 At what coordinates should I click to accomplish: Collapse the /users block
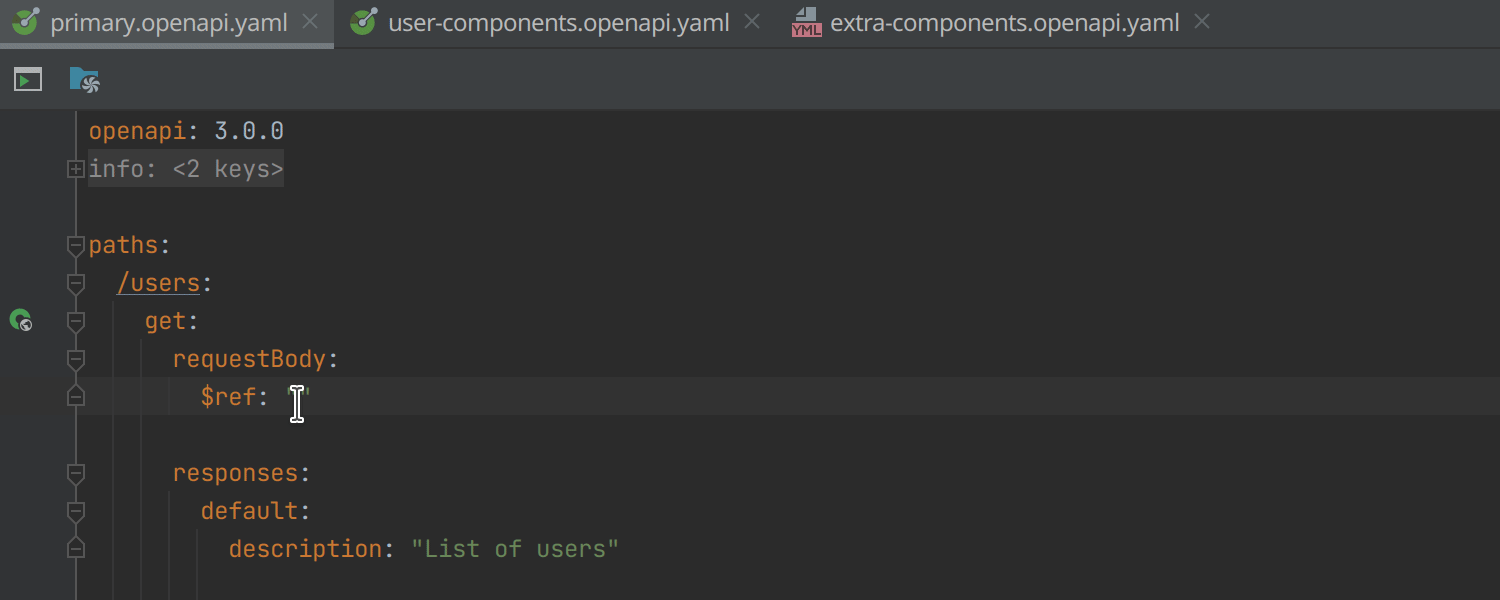75,284
